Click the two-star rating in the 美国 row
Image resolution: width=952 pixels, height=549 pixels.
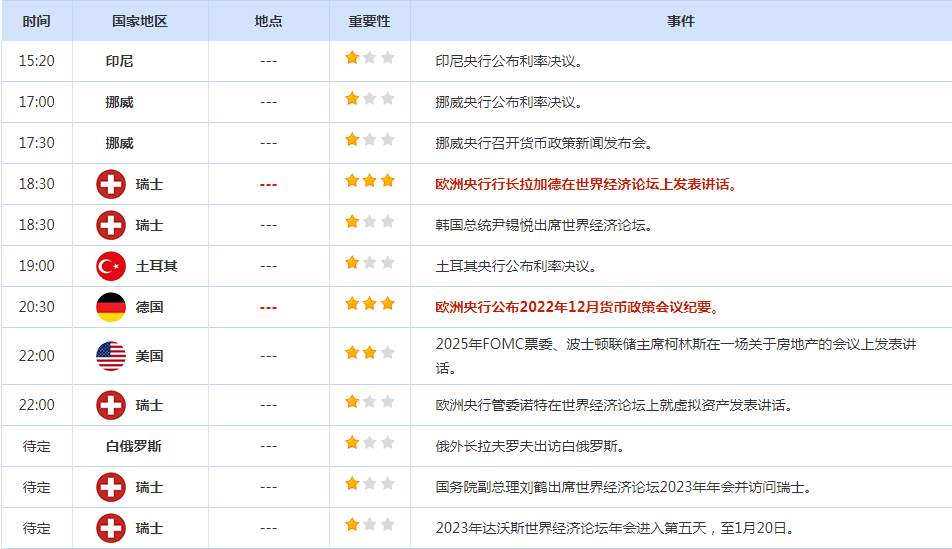370,352
